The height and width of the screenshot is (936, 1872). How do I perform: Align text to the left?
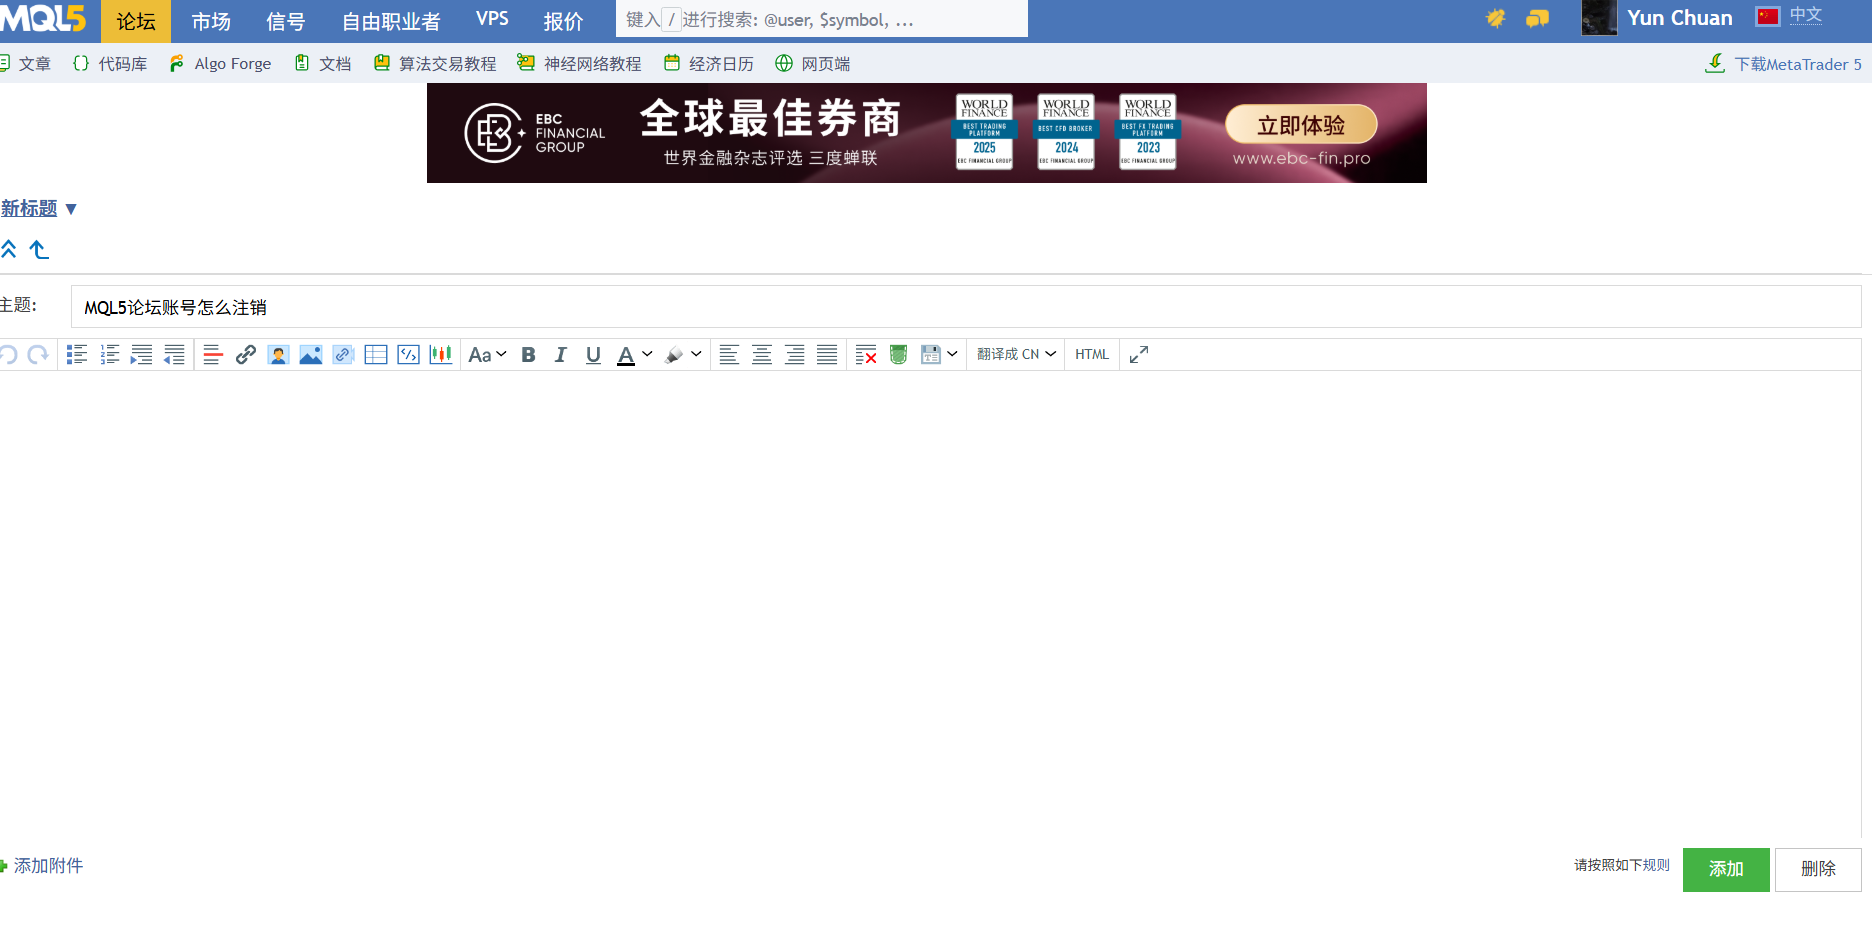pos(729,355)
